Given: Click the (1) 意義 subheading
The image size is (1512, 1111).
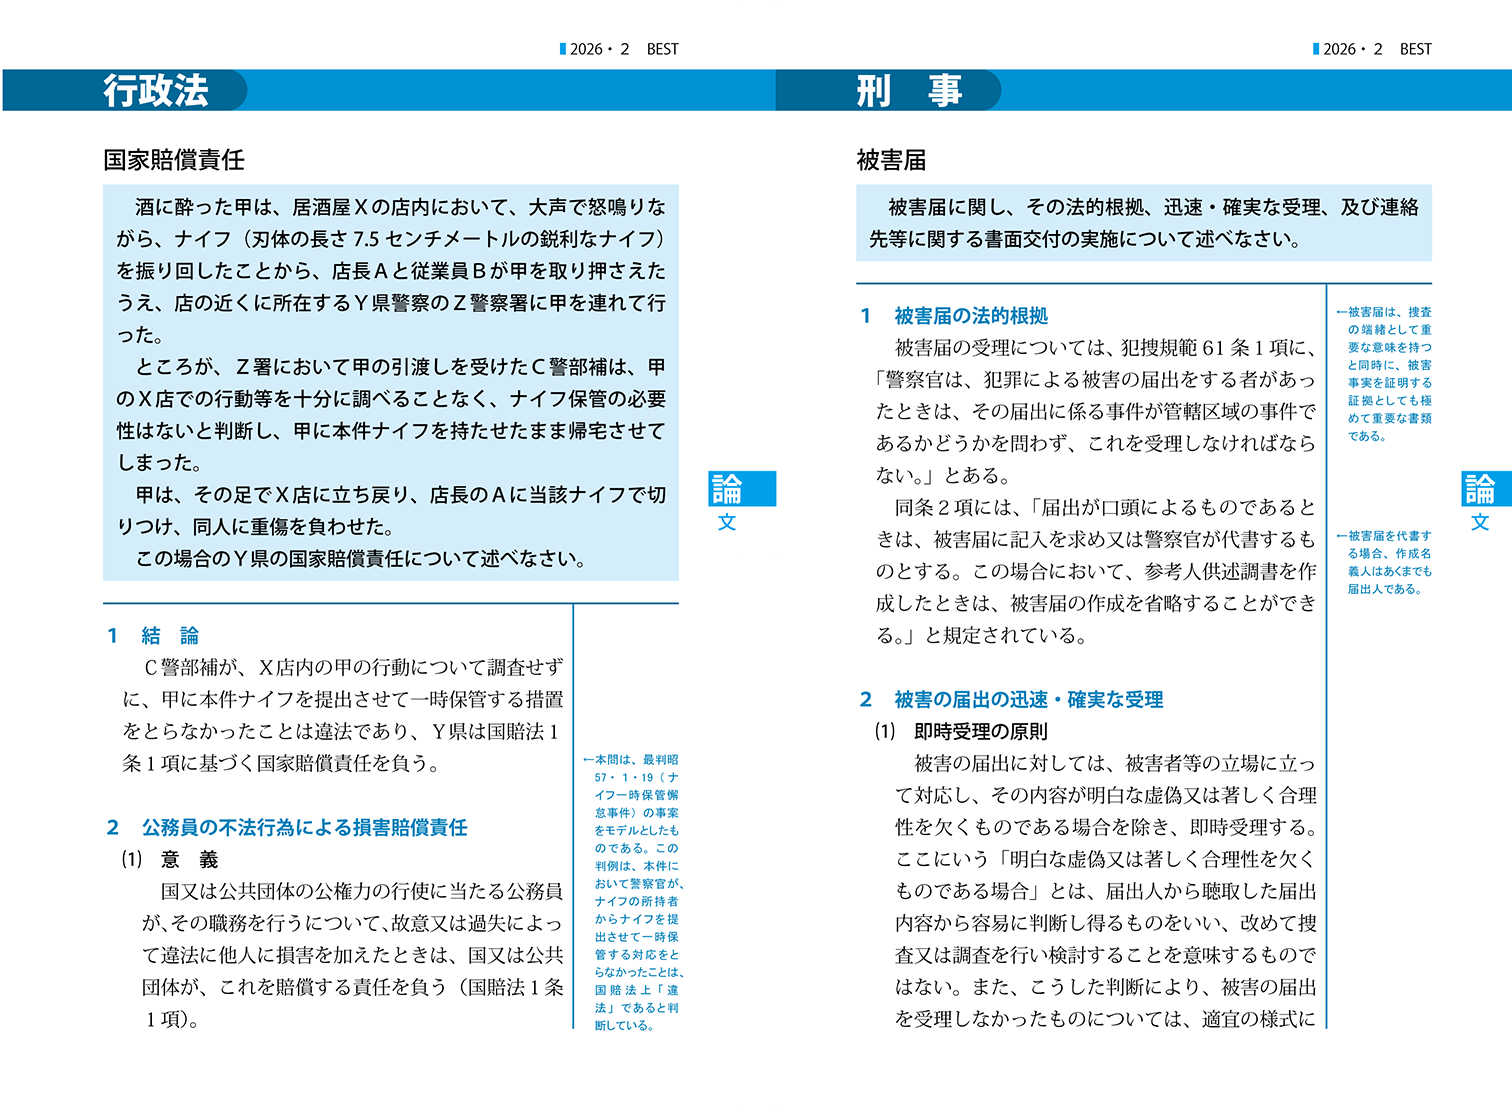Looking at the screenshot, I should pyautogui.click(x=170, y=860).
